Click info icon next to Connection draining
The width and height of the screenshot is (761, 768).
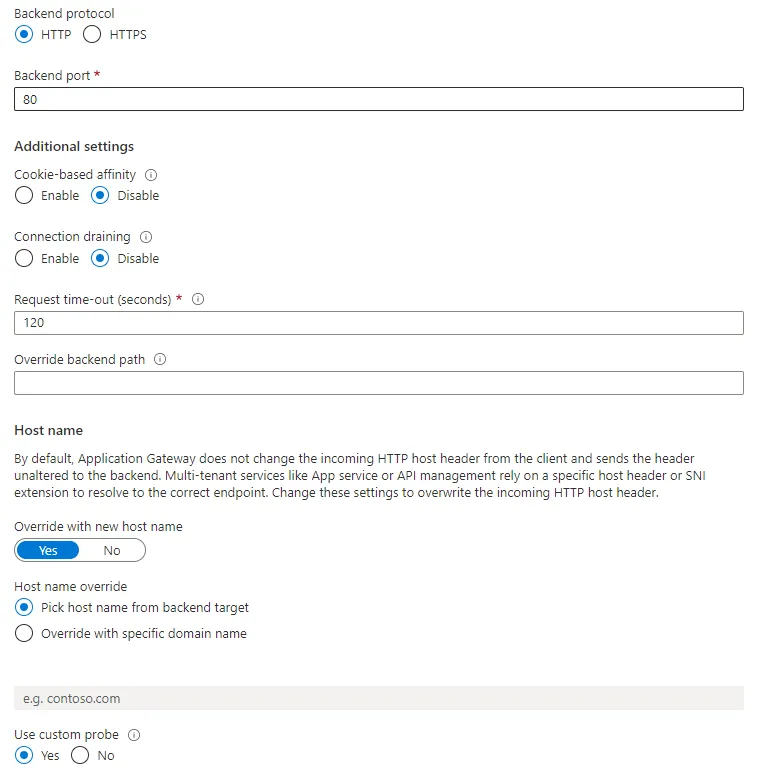pyautogui.click(x=146, y=237)
